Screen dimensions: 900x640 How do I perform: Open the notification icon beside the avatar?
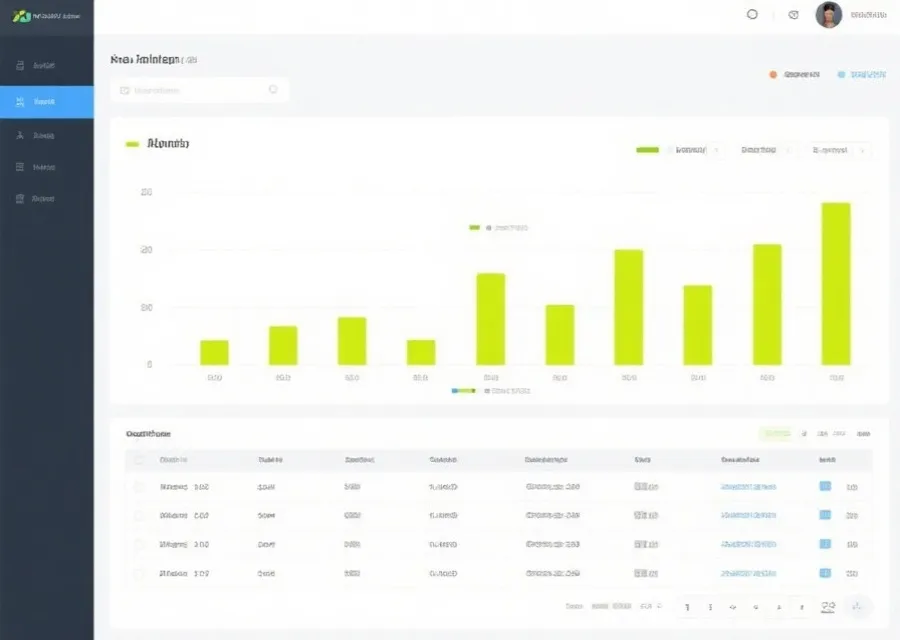pyautogui.click(x=793, y=15)
